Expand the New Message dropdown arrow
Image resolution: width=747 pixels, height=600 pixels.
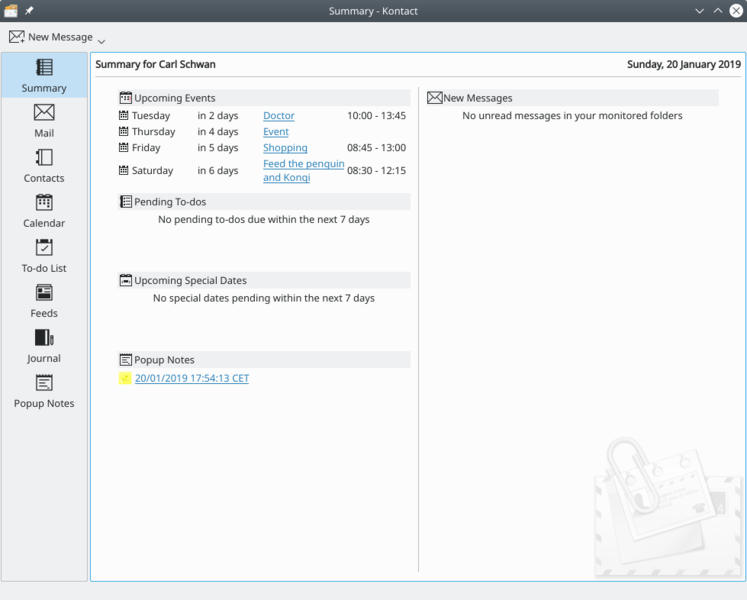(101, 41)
